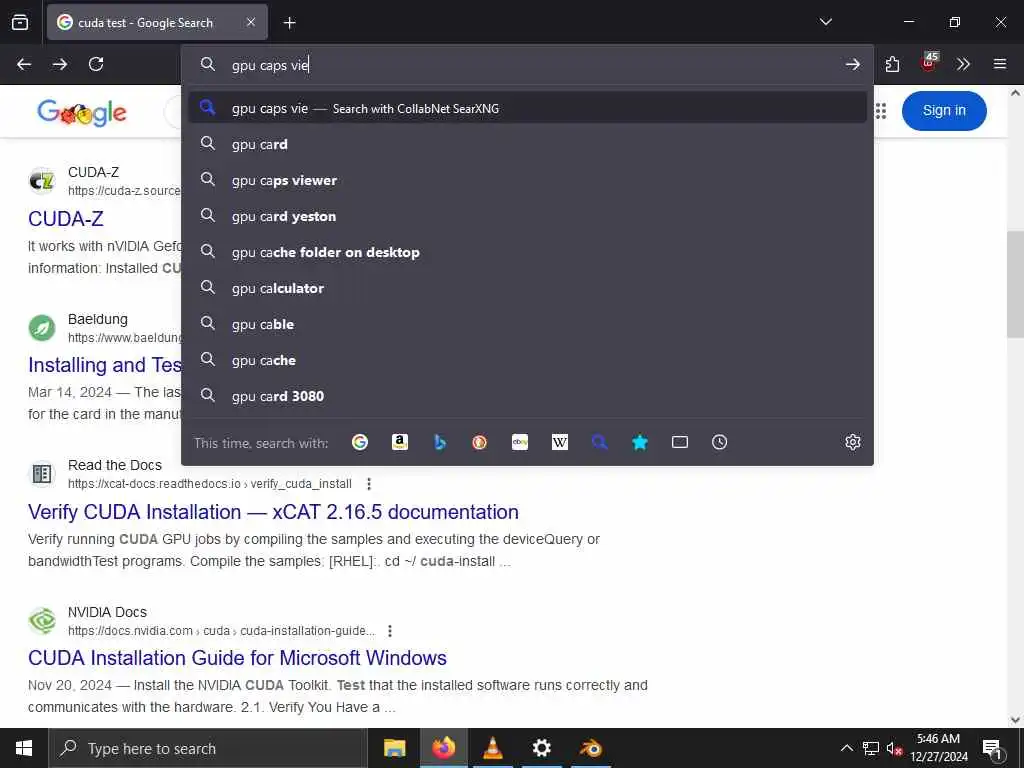This screenshot has height=768, width=1024.
Task: Open Blender from taskbar
Action: coord(590,748)
